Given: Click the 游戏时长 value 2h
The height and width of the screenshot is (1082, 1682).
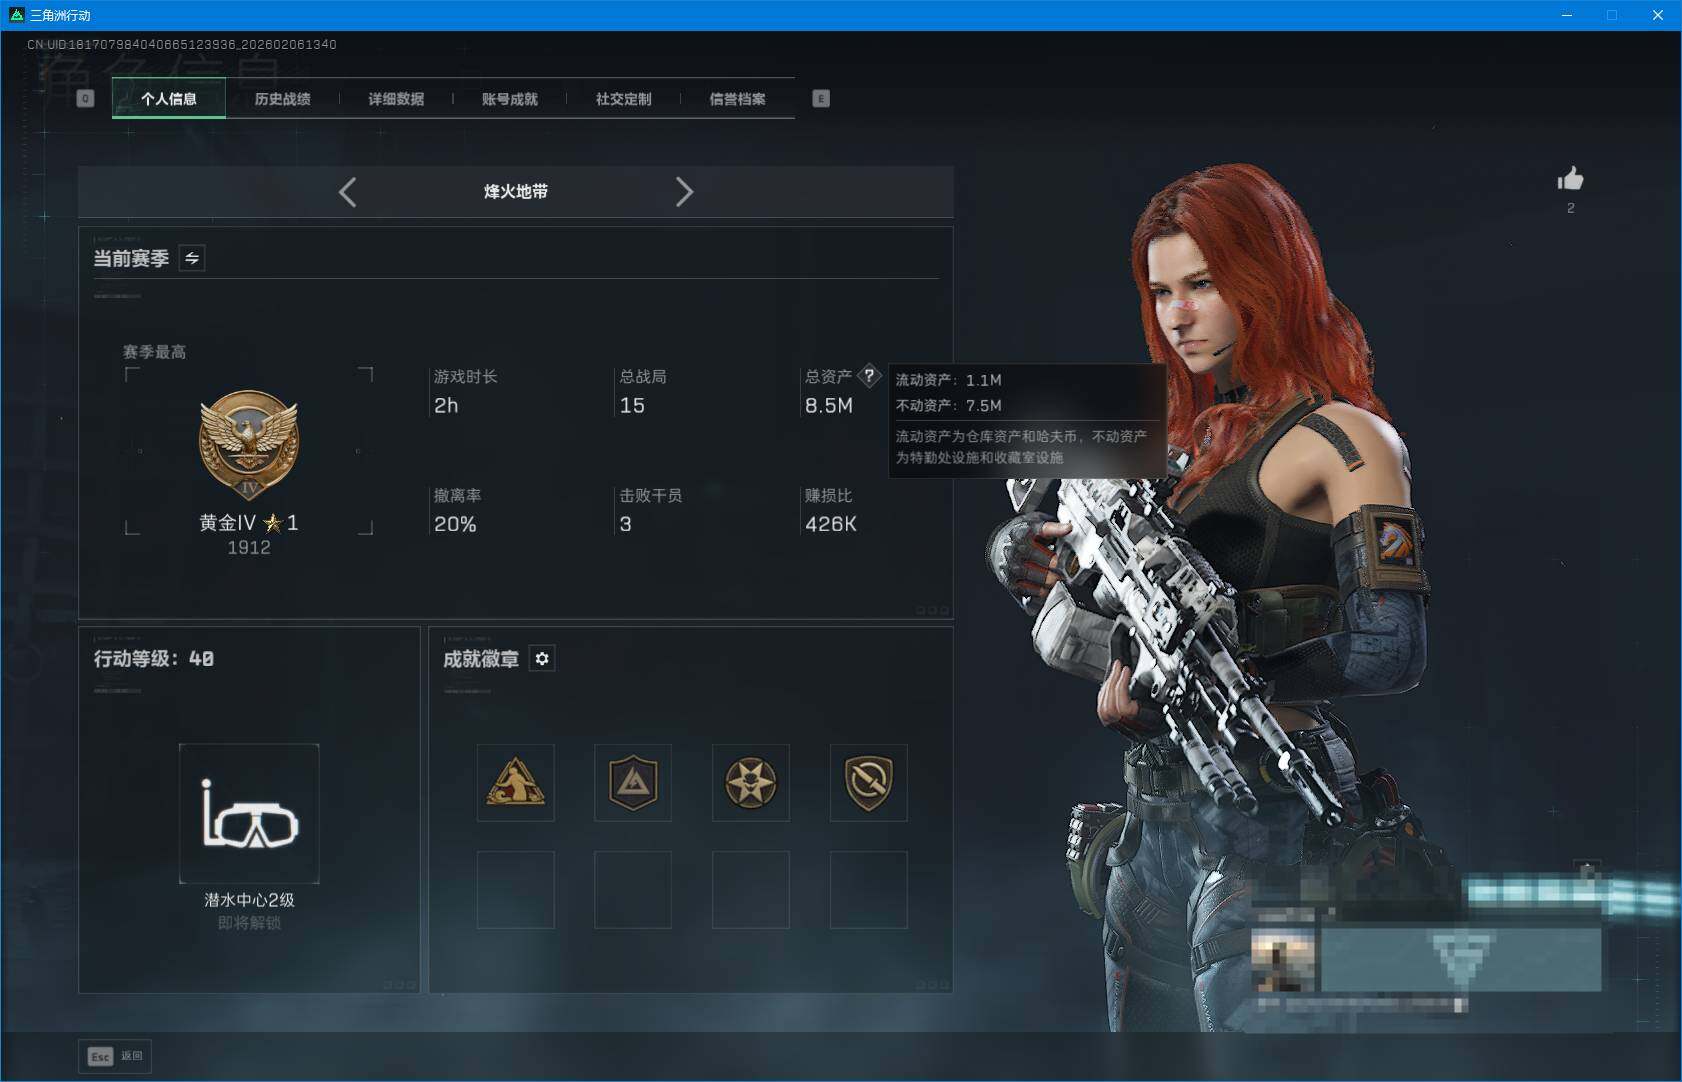Looking at the screenshot, I should point(446,406).
